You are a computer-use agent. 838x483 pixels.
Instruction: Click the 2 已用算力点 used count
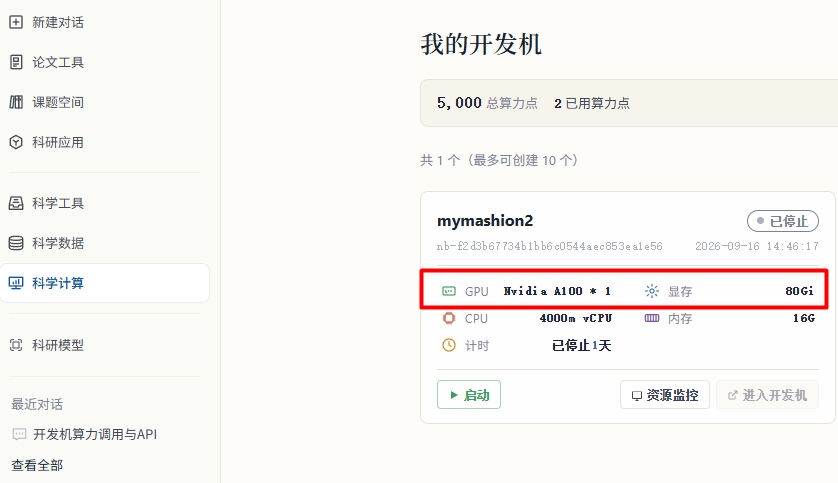592,103
